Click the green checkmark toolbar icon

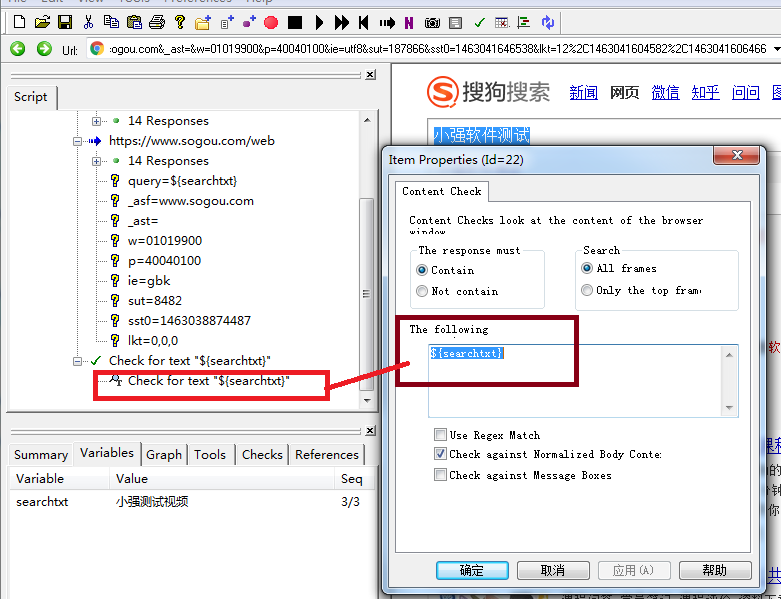[480, 22]
